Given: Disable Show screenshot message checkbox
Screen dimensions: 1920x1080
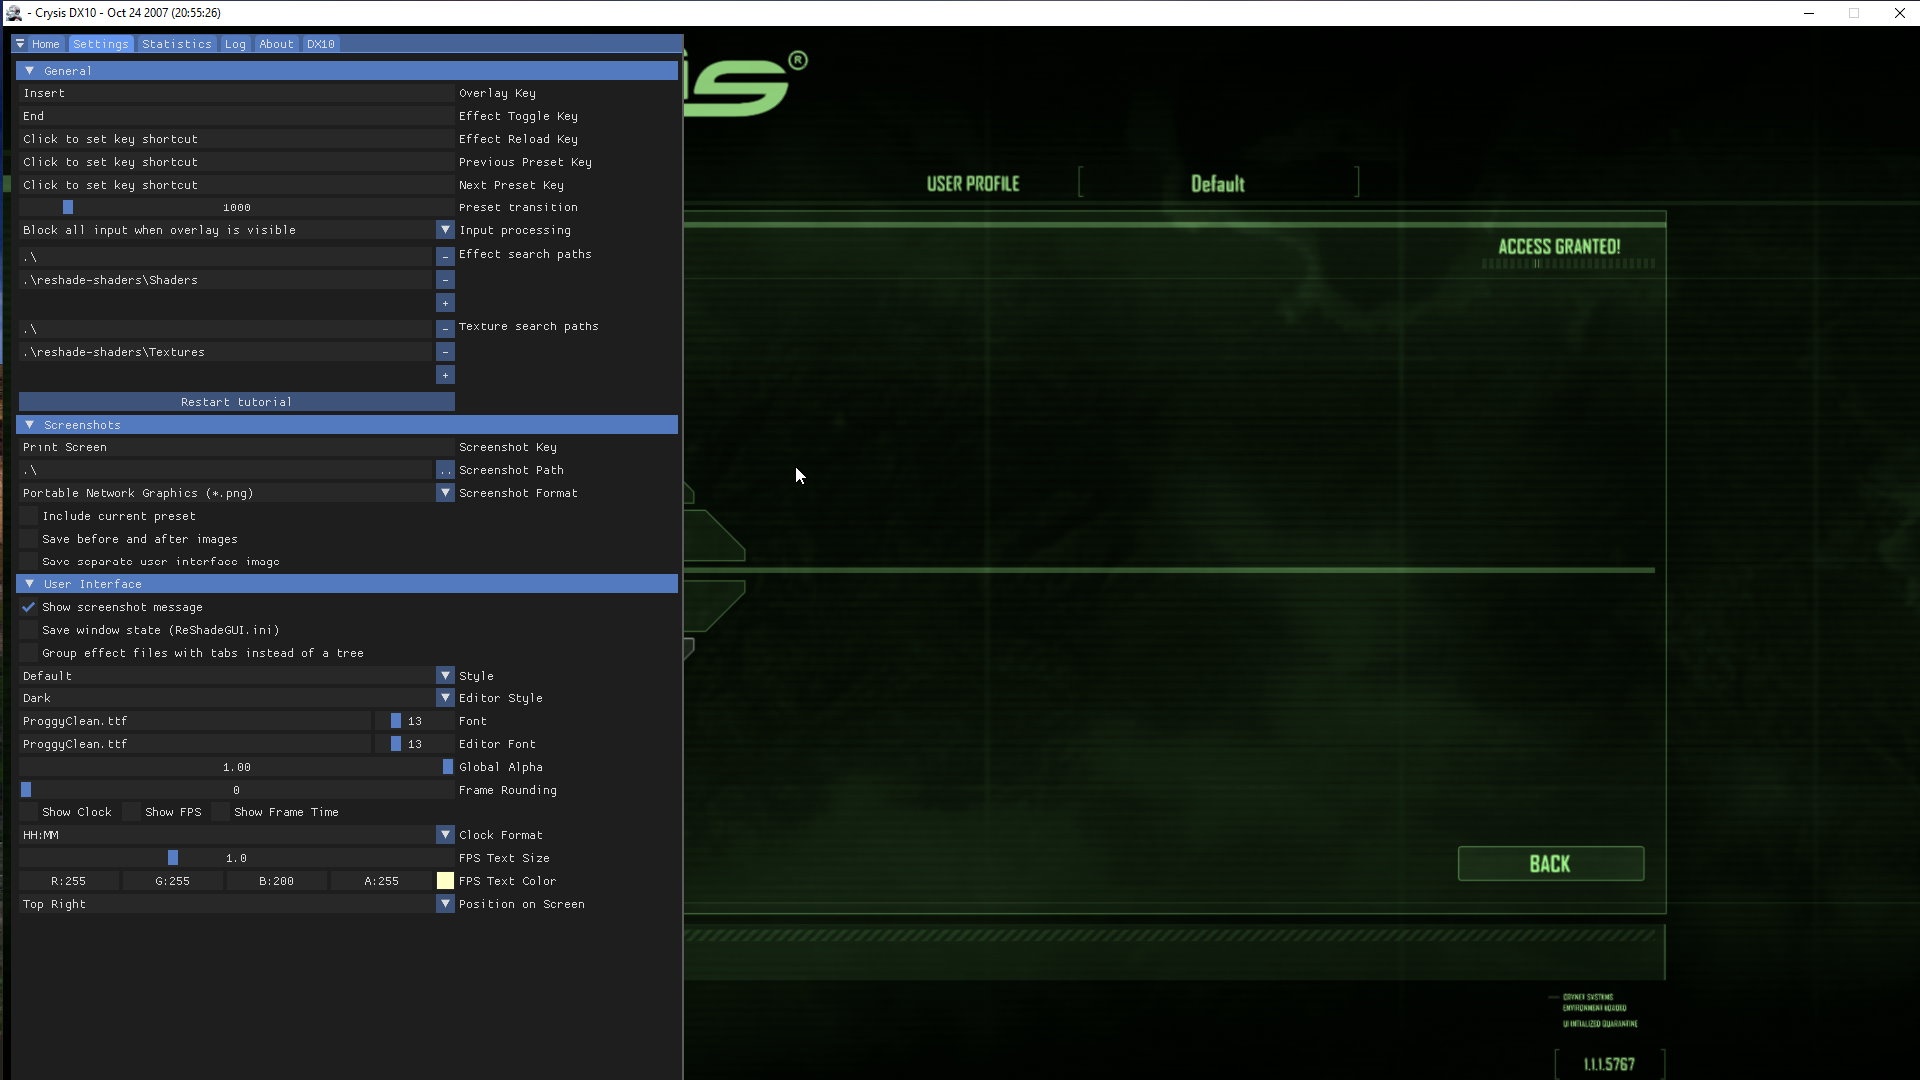Looking at the screenshot, I should pos(29,607).
